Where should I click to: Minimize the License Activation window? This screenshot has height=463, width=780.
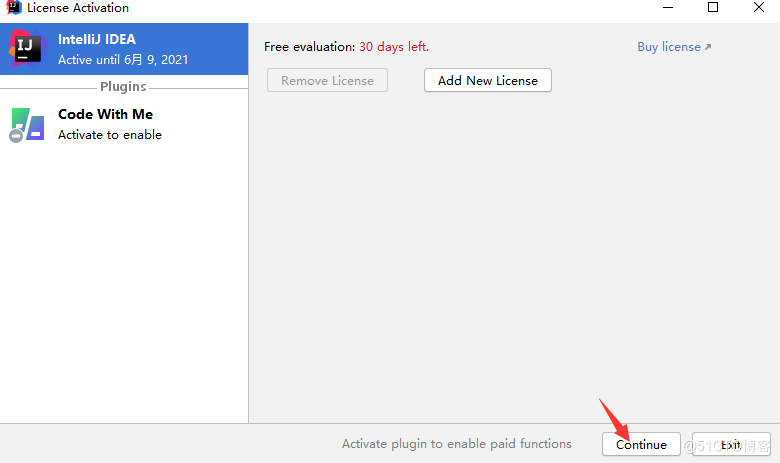(x=668, y=7)
